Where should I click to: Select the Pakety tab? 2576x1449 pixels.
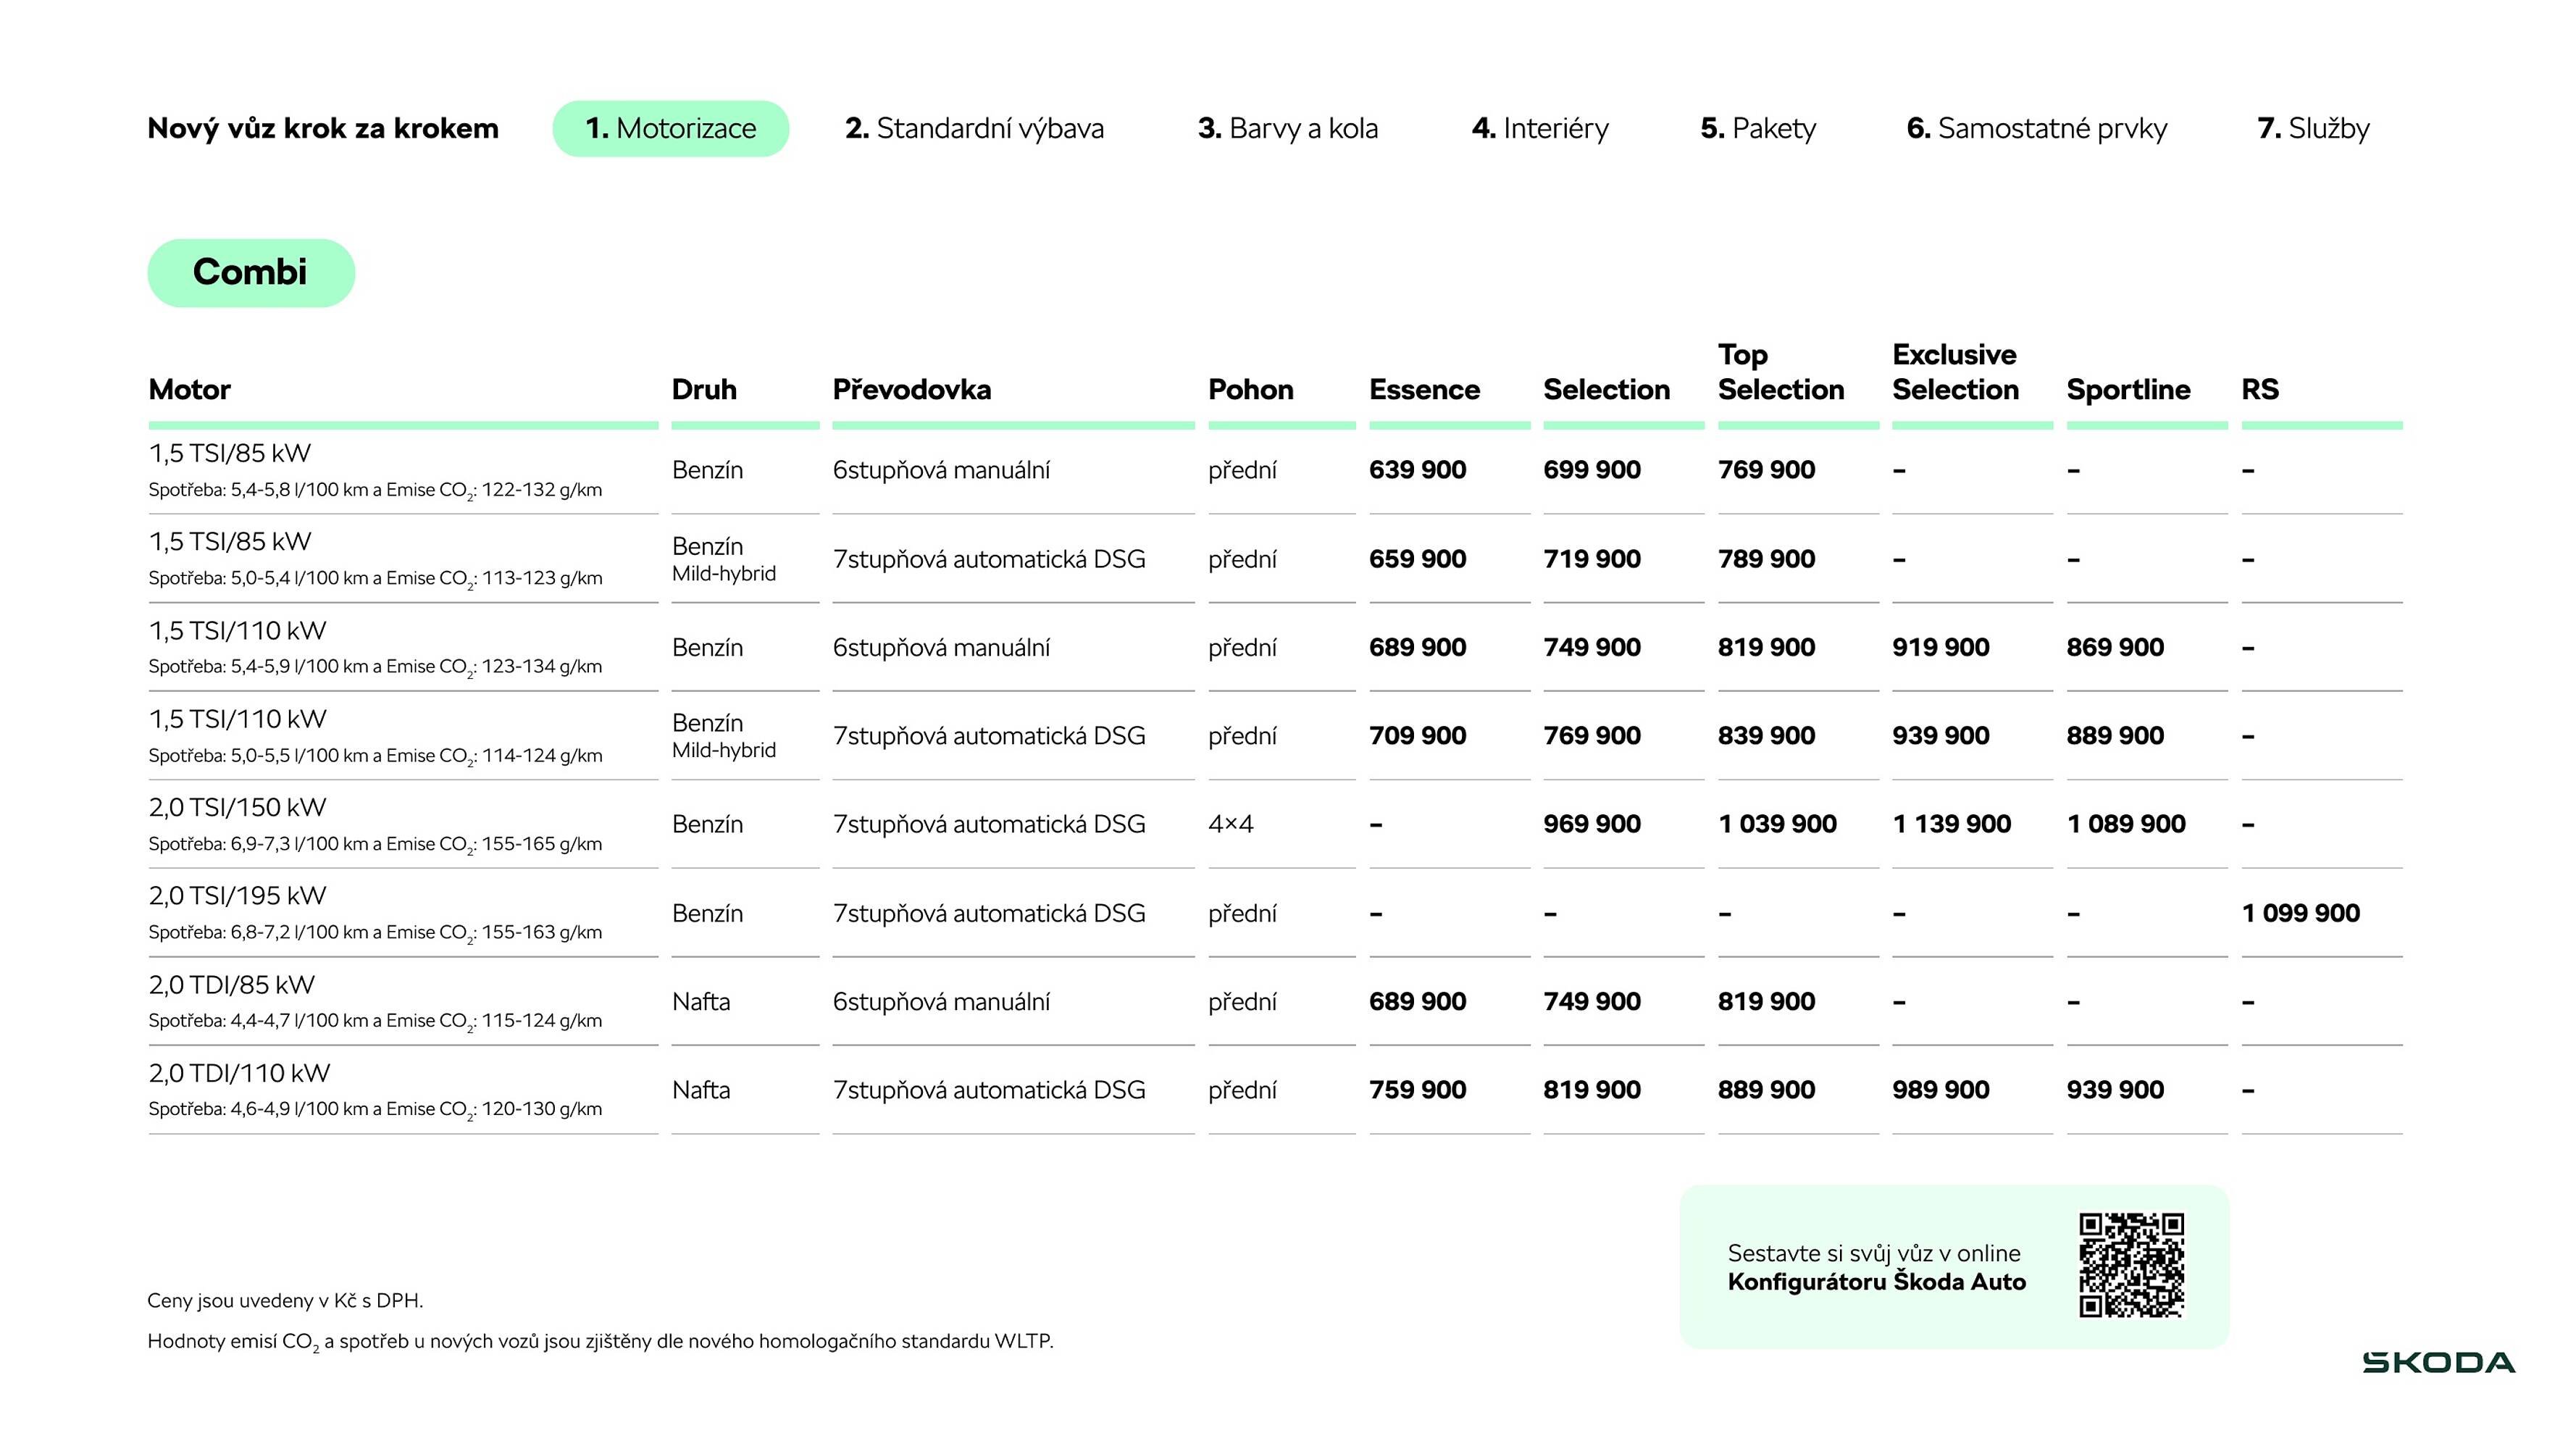click(x=1758, y=129)
